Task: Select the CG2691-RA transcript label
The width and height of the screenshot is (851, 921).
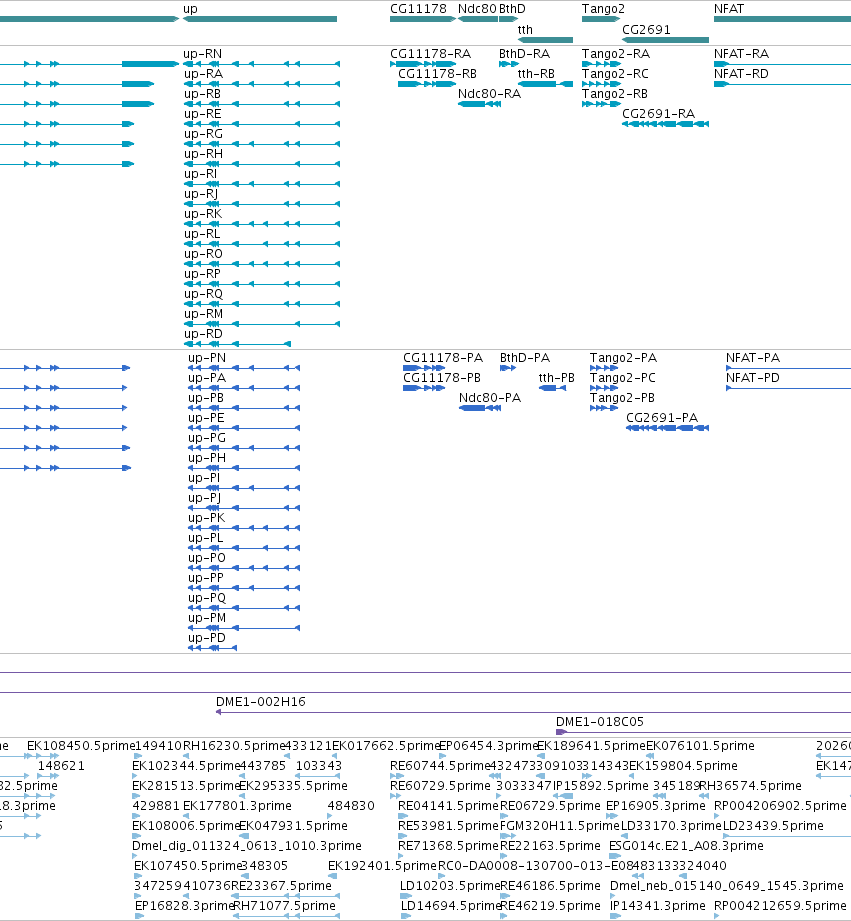Action: (658, 114)
